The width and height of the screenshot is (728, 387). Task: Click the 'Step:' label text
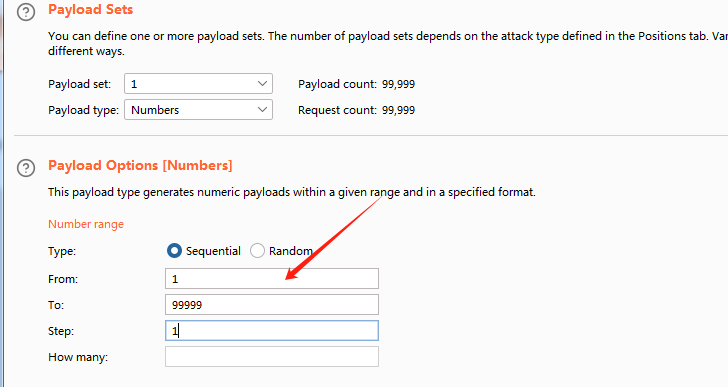[x=61, y=331]
